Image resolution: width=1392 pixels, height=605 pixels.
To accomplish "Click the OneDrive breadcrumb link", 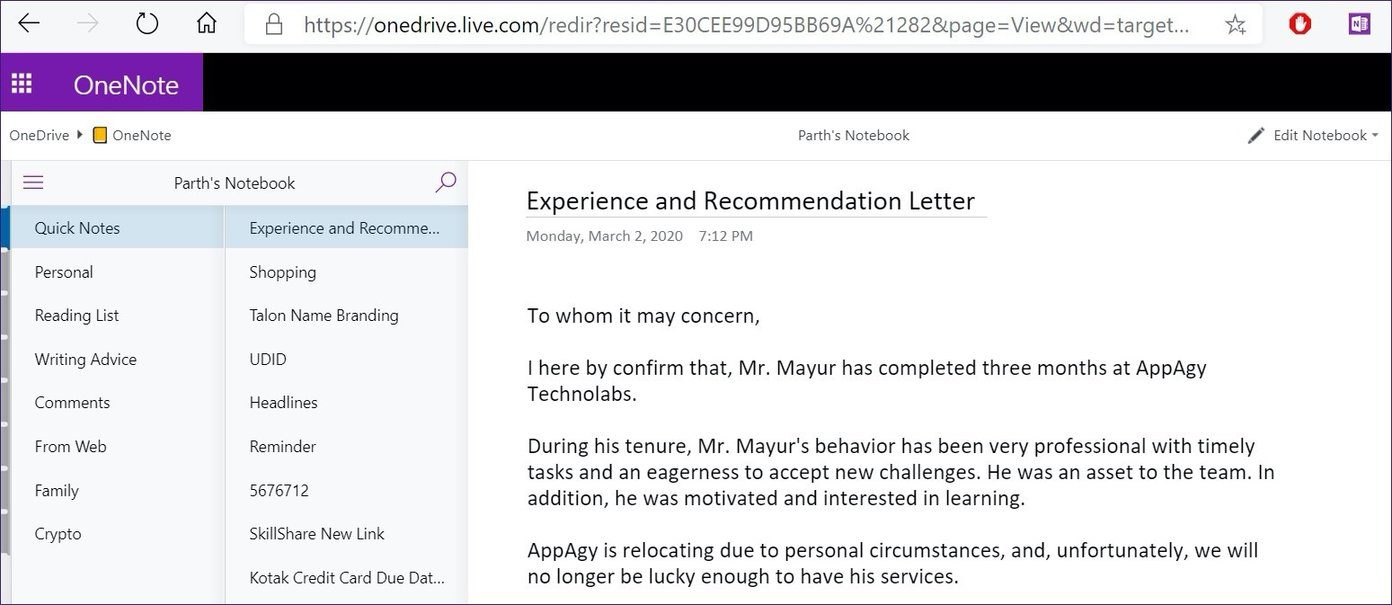I will 39,135.
